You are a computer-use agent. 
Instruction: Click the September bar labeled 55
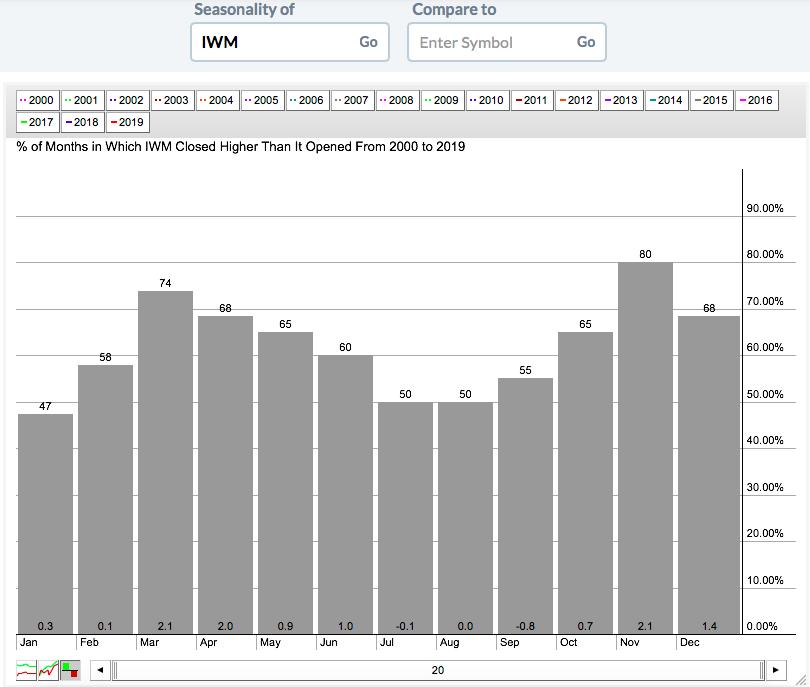click(525, 506)
